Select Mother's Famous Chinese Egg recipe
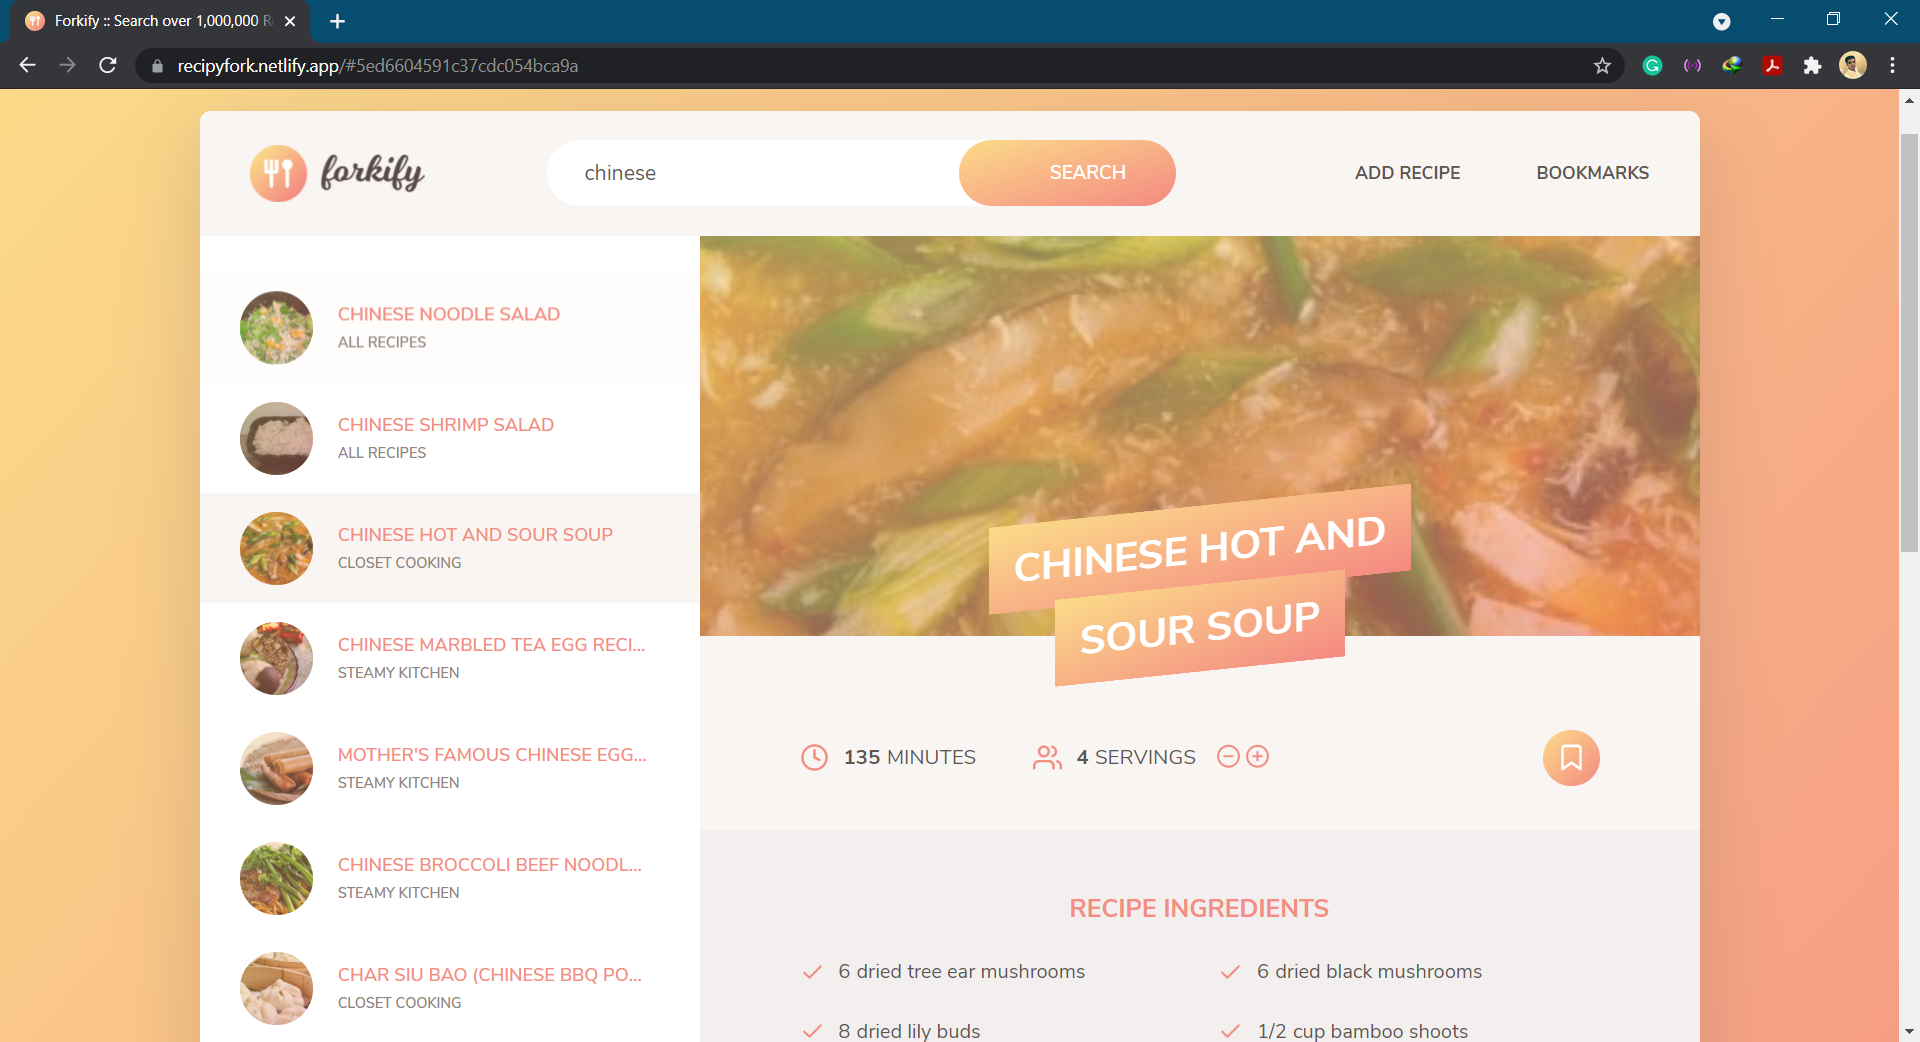 [x=492, y=755]
